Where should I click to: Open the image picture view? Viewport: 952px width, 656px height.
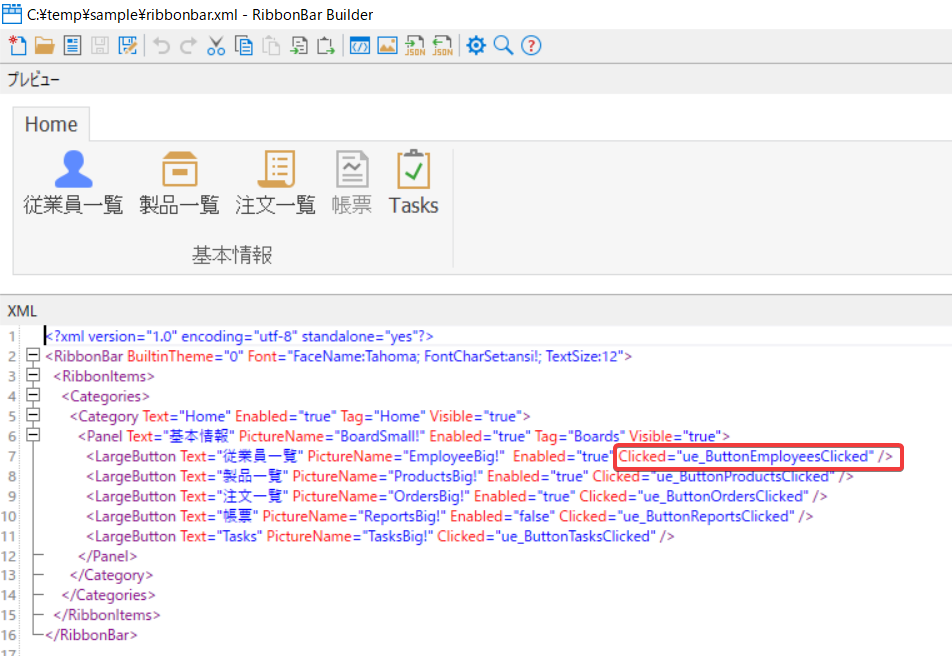[387, 45]
